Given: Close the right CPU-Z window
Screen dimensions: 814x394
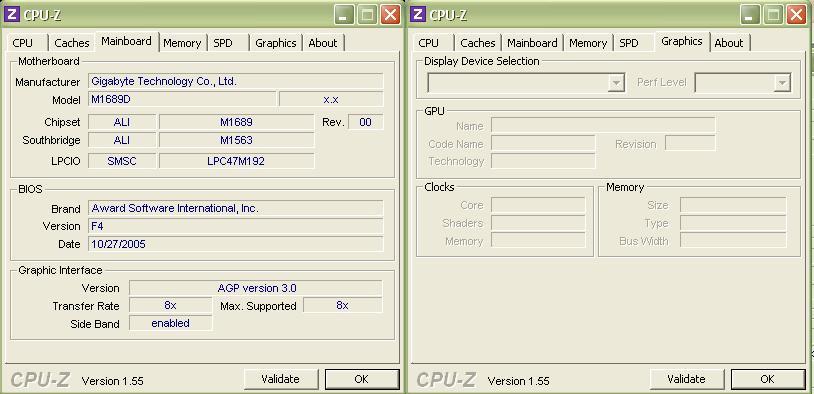Looking at the screenshot, I should [x=796, y=15].
